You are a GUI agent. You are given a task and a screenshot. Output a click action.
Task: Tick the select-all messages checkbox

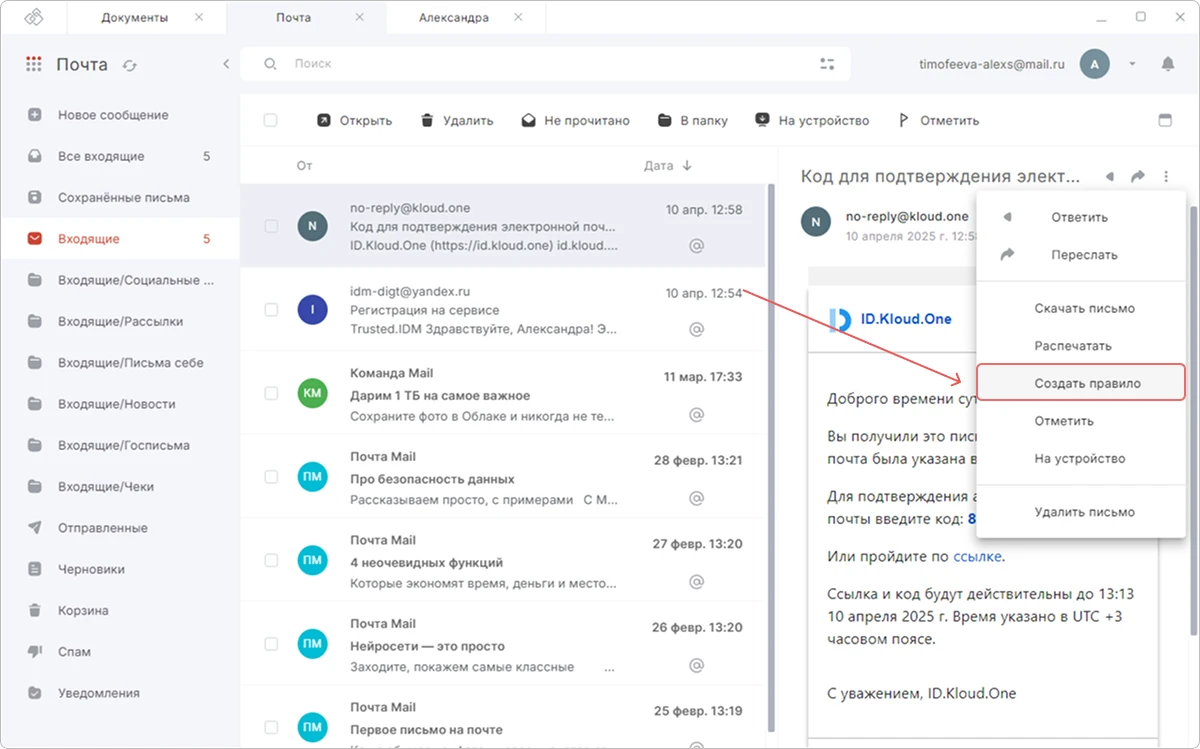coord(270,120)
